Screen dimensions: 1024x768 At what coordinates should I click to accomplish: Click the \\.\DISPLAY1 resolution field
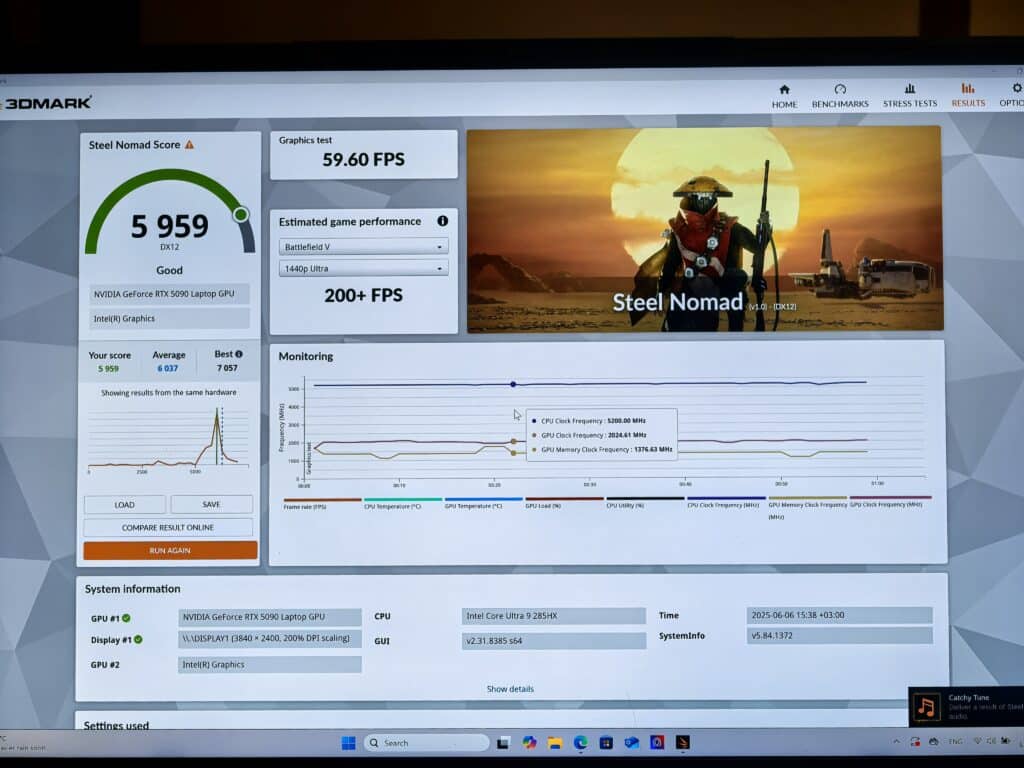click(270, 638)
